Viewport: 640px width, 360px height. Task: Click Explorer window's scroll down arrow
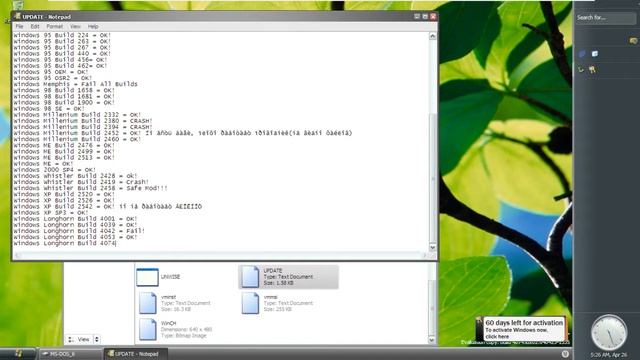(432, 340)
